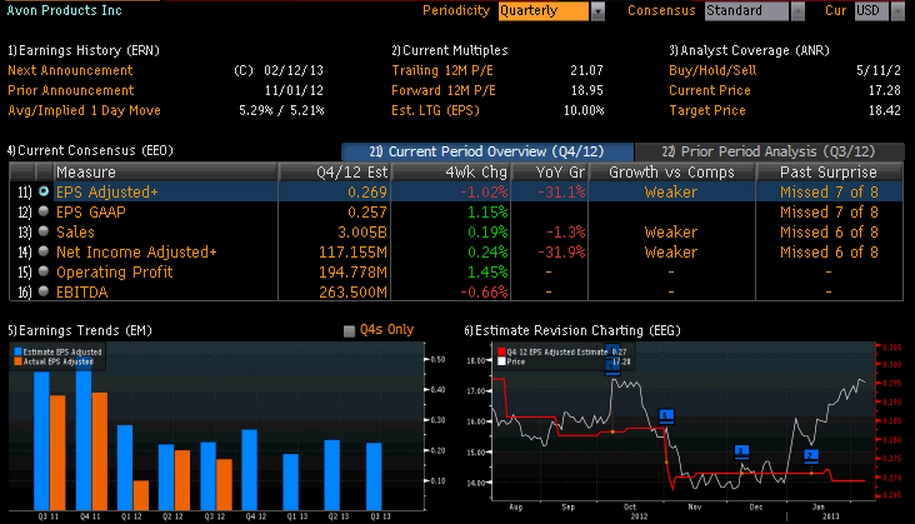Image resolution: width=915 pixels, height=524 pixels.
Task: Click the EPS Adjusted+ estimate 0.269
Action: click(367, 192)
